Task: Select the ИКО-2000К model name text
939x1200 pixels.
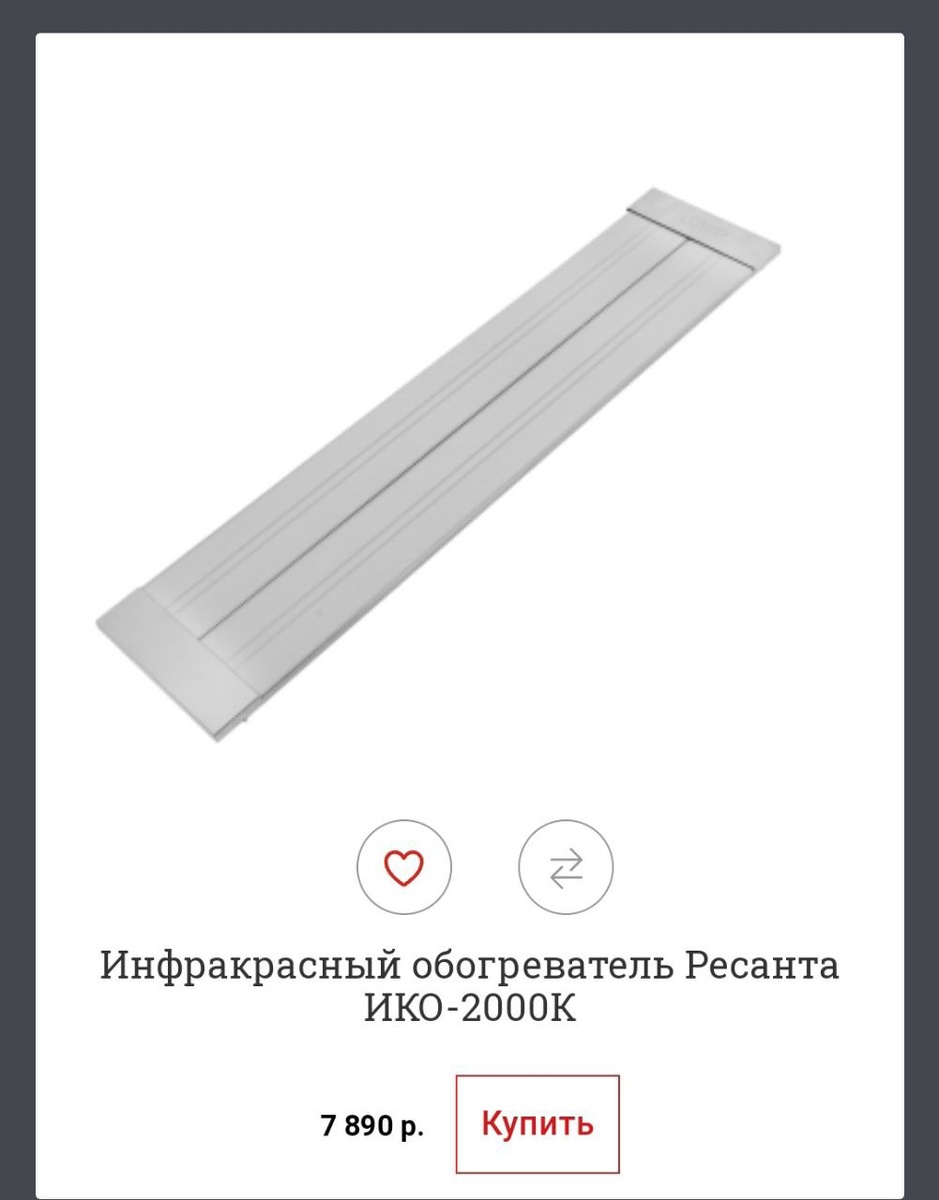Action: 470,1009
